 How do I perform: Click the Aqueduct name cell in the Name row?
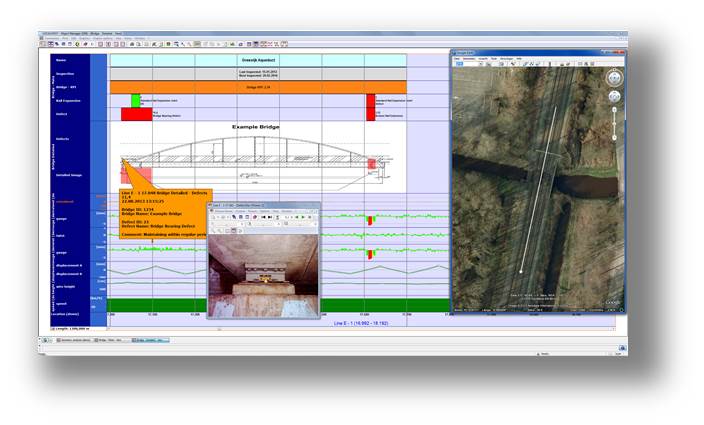[258, 60]
